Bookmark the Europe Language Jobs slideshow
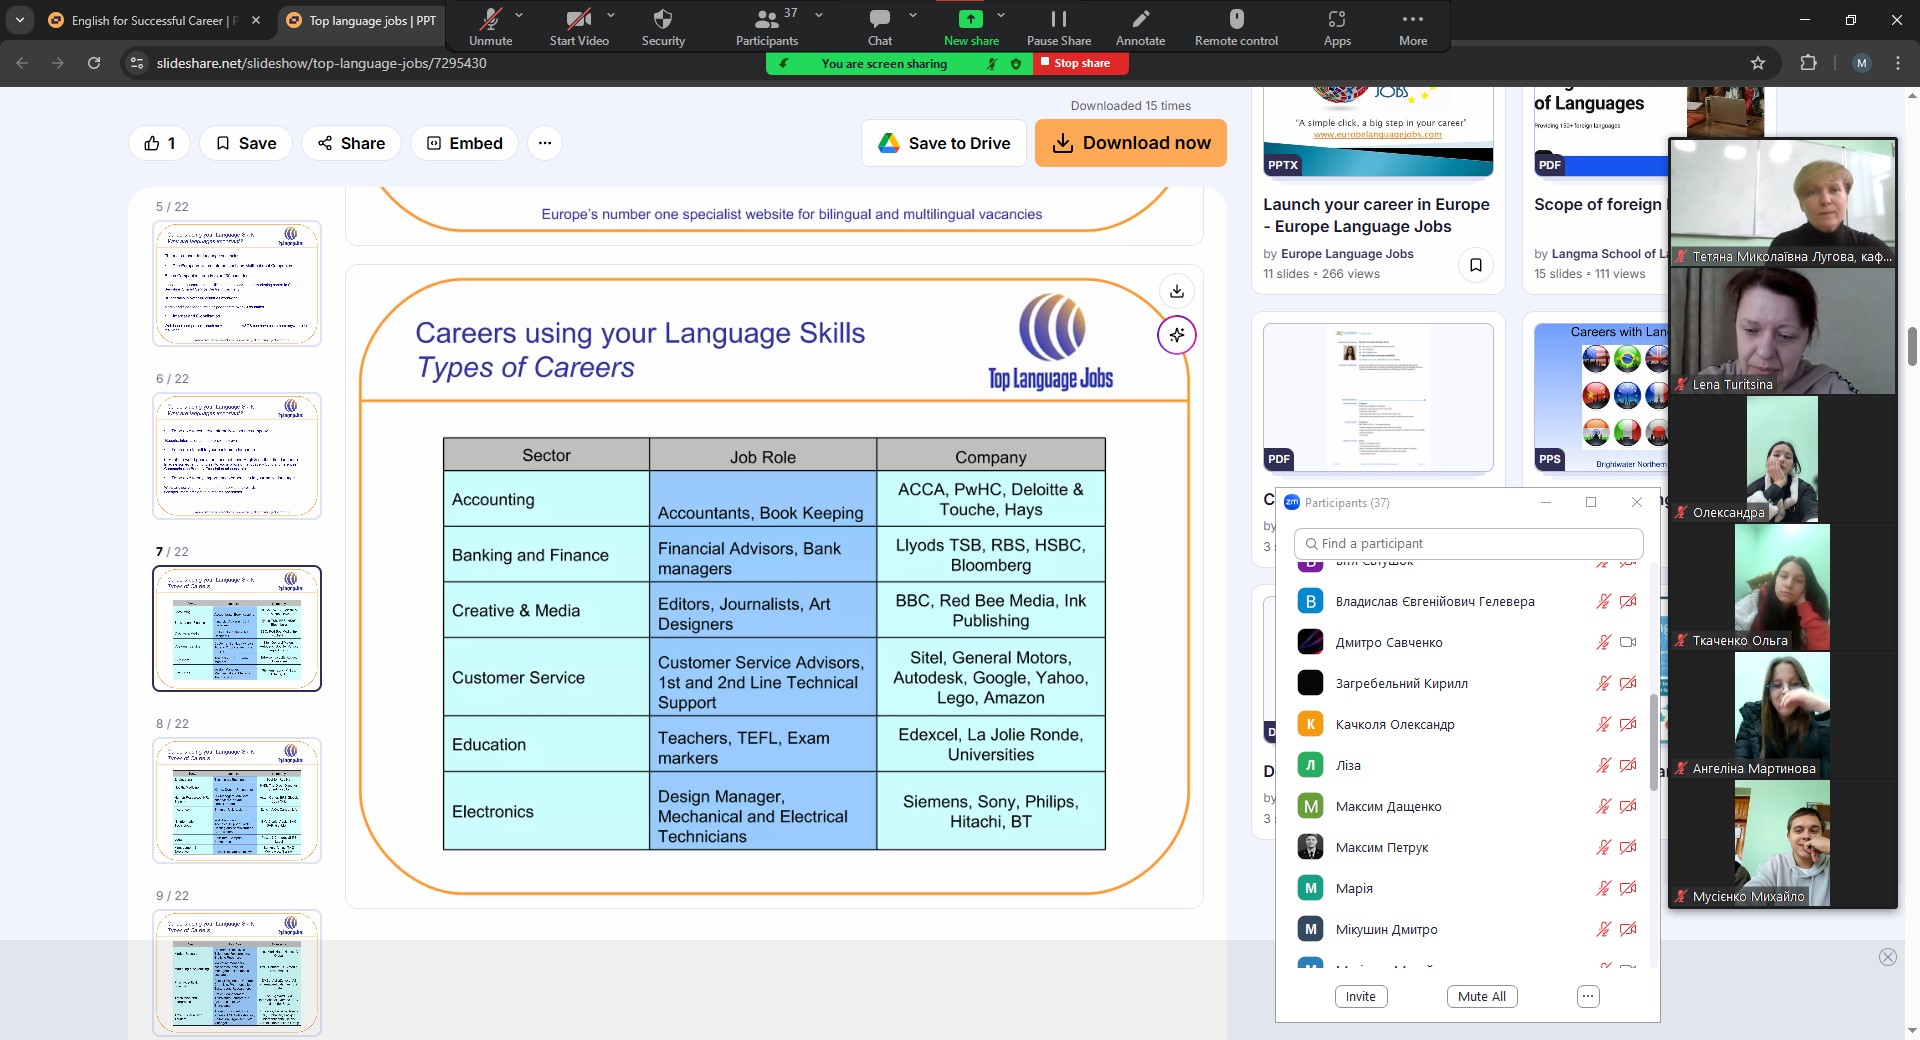Image resolution: width=1920 pixels, height=1040 pixels. click(1475, 265)
